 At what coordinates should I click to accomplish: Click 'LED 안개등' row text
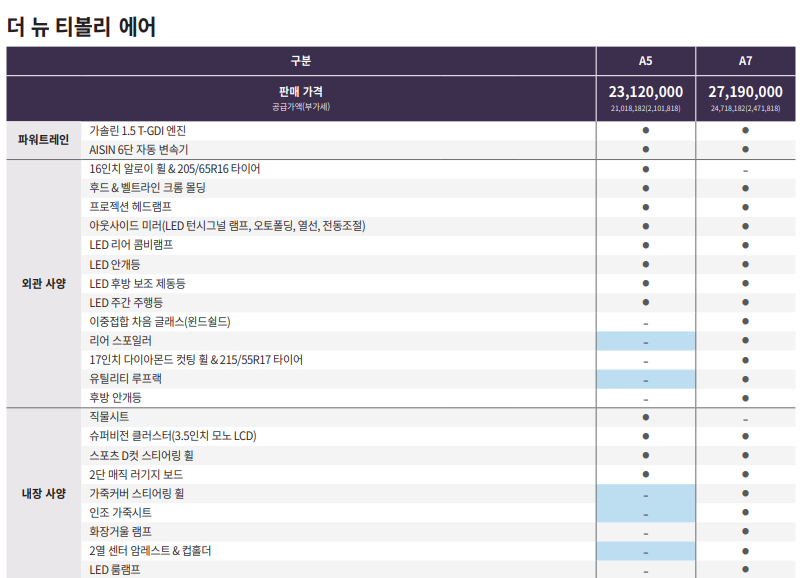114,265
